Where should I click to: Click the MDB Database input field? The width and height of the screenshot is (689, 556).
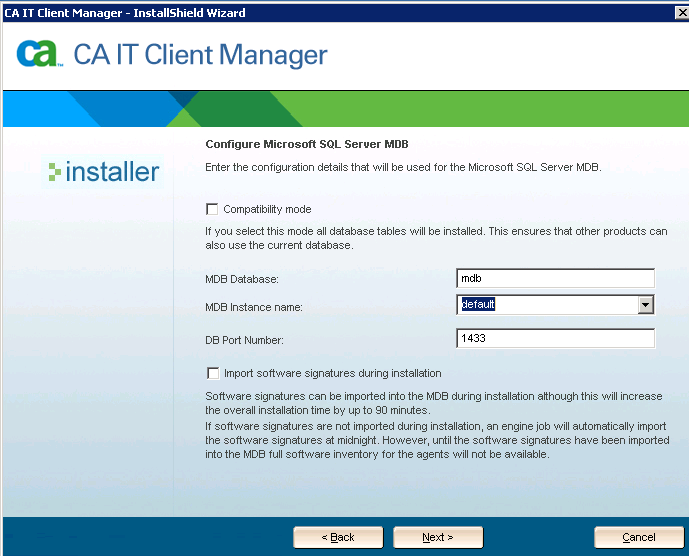(555, 278)
